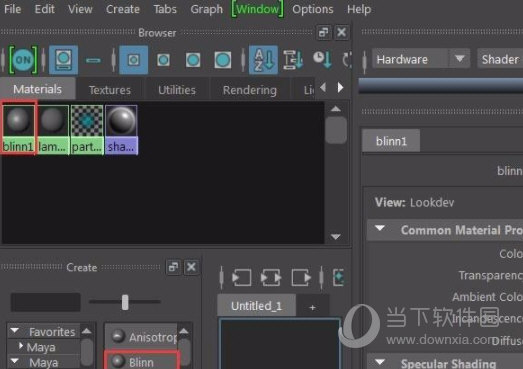Image resolution: width=523 pixels, height=369 pixels.
Task: Open the Tabs menu
Action: click(165, 9)
